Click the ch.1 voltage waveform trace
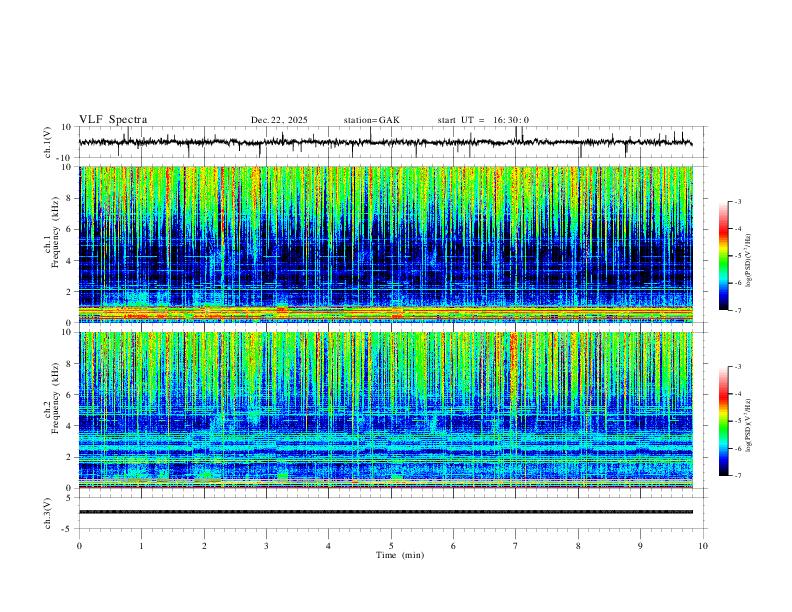 (385, 142)
